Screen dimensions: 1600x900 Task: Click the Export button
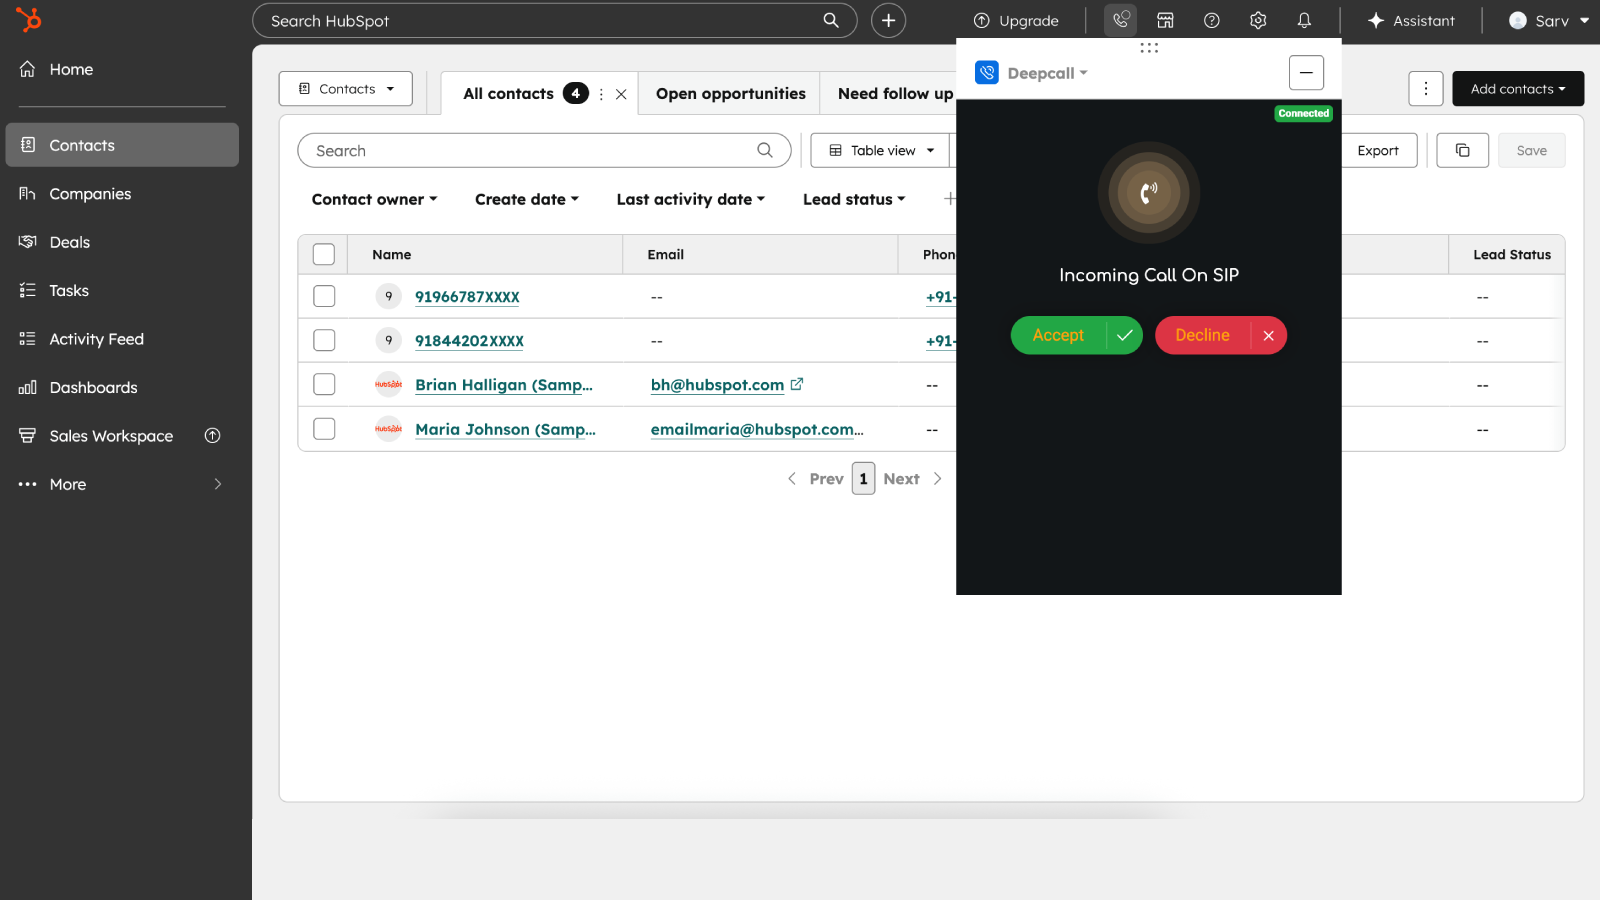pyautogui.click(x=1378, y=150)
